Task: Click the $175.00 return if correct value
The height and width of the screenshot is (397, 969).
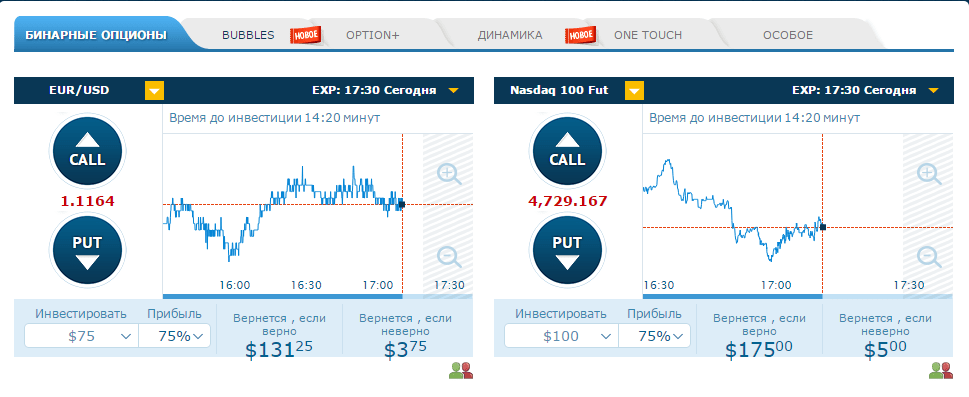Action: click(759, 349)
